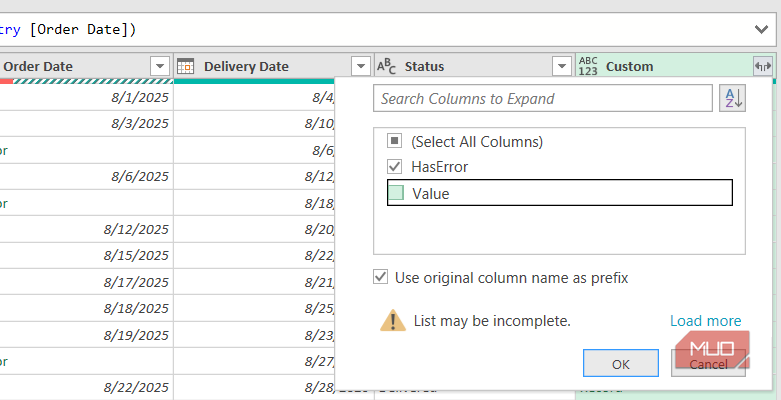The image size is (781, 400).
Task: Check the Value column checkbox
Action: point(395,193)
